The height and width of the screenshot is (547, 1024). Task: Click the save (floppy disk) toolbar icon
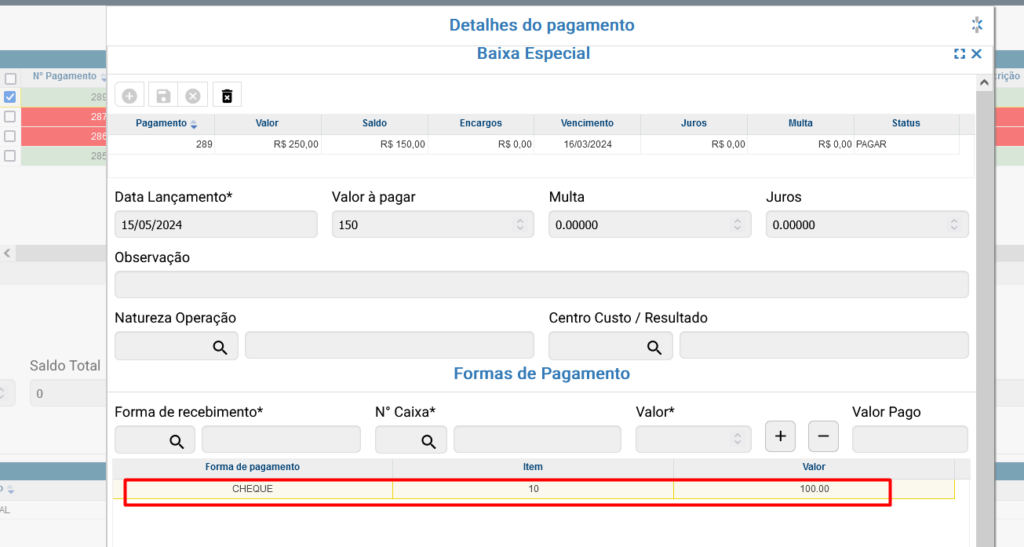(162, 96)
